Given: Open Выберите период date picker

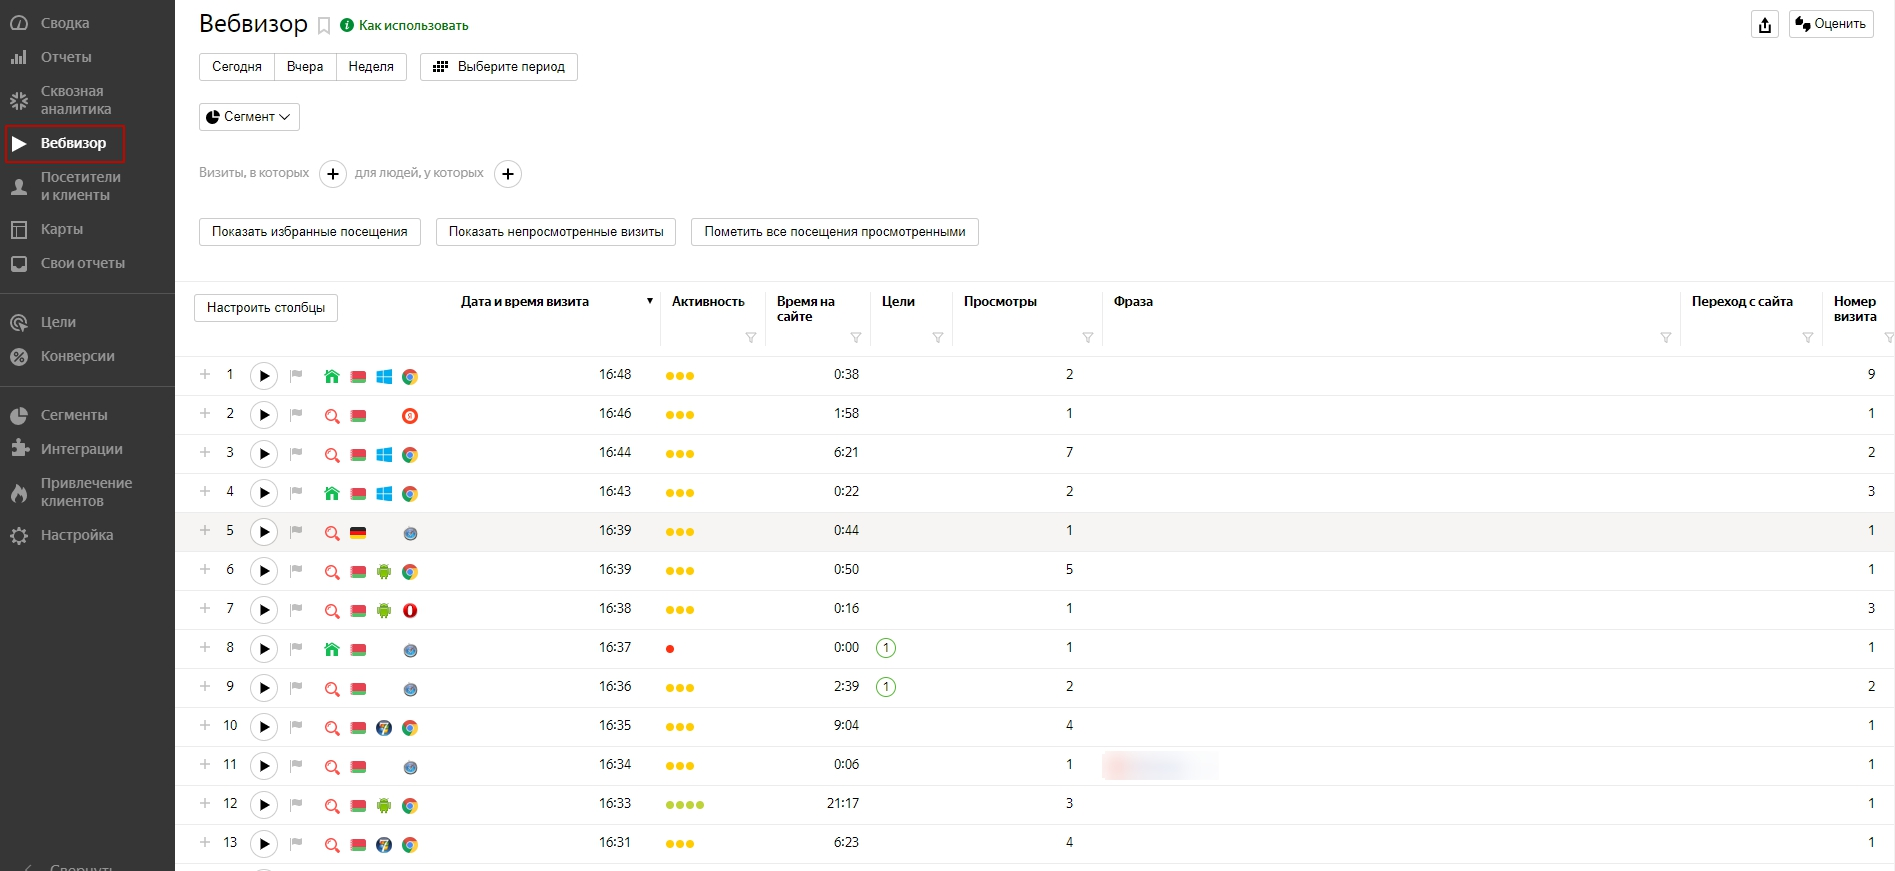Looking at the screenshot, I should pyautogui.click(x=499, y=67).
